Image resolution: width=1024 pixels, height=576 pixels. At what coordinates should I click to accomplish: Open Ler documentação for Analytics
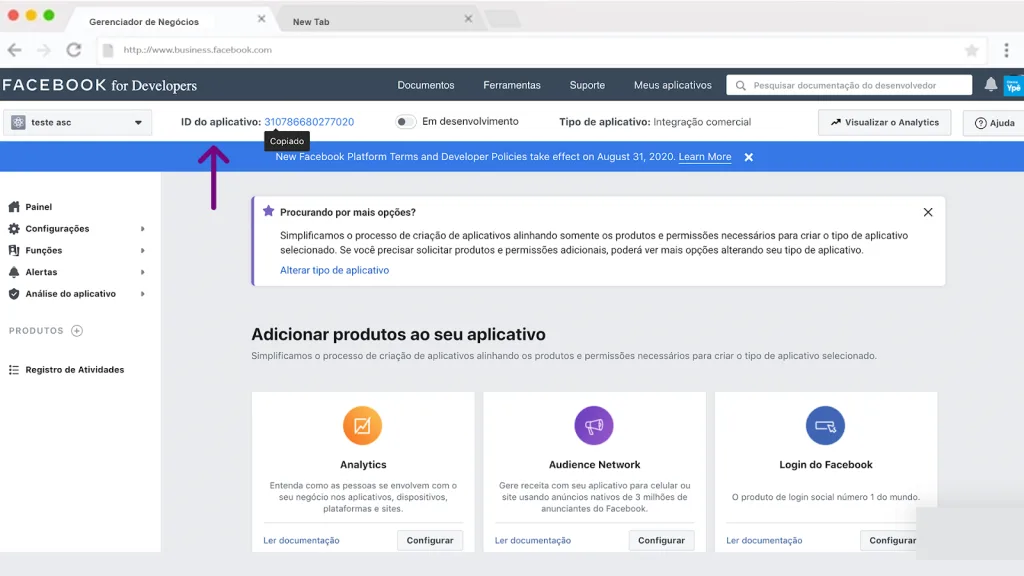point(301,540)
